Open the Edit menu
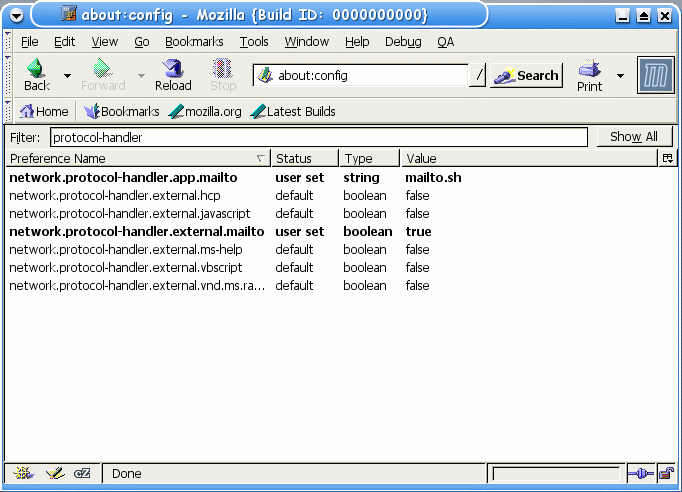 coord(64,42)
